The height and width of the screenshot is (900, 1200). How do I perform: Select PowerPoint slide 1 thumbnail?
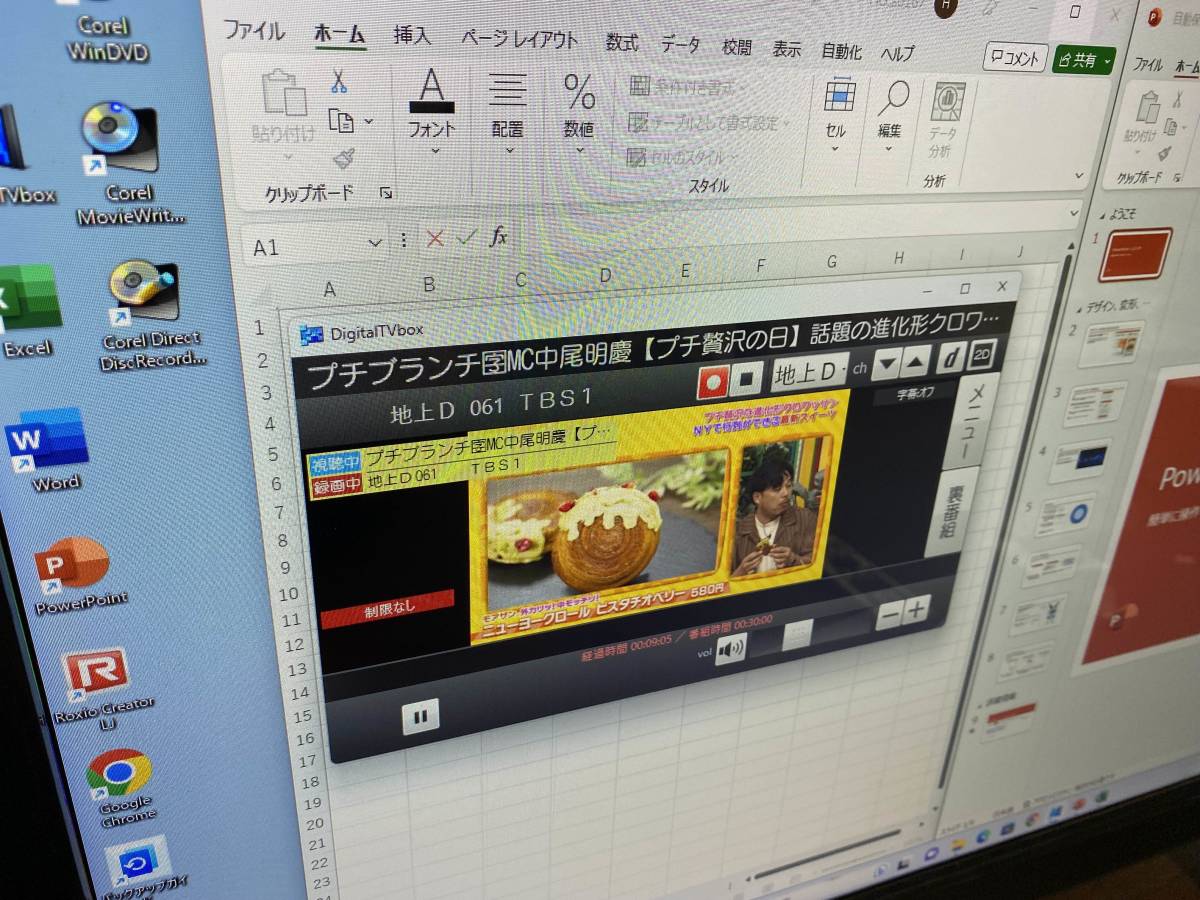(1134, 253)
